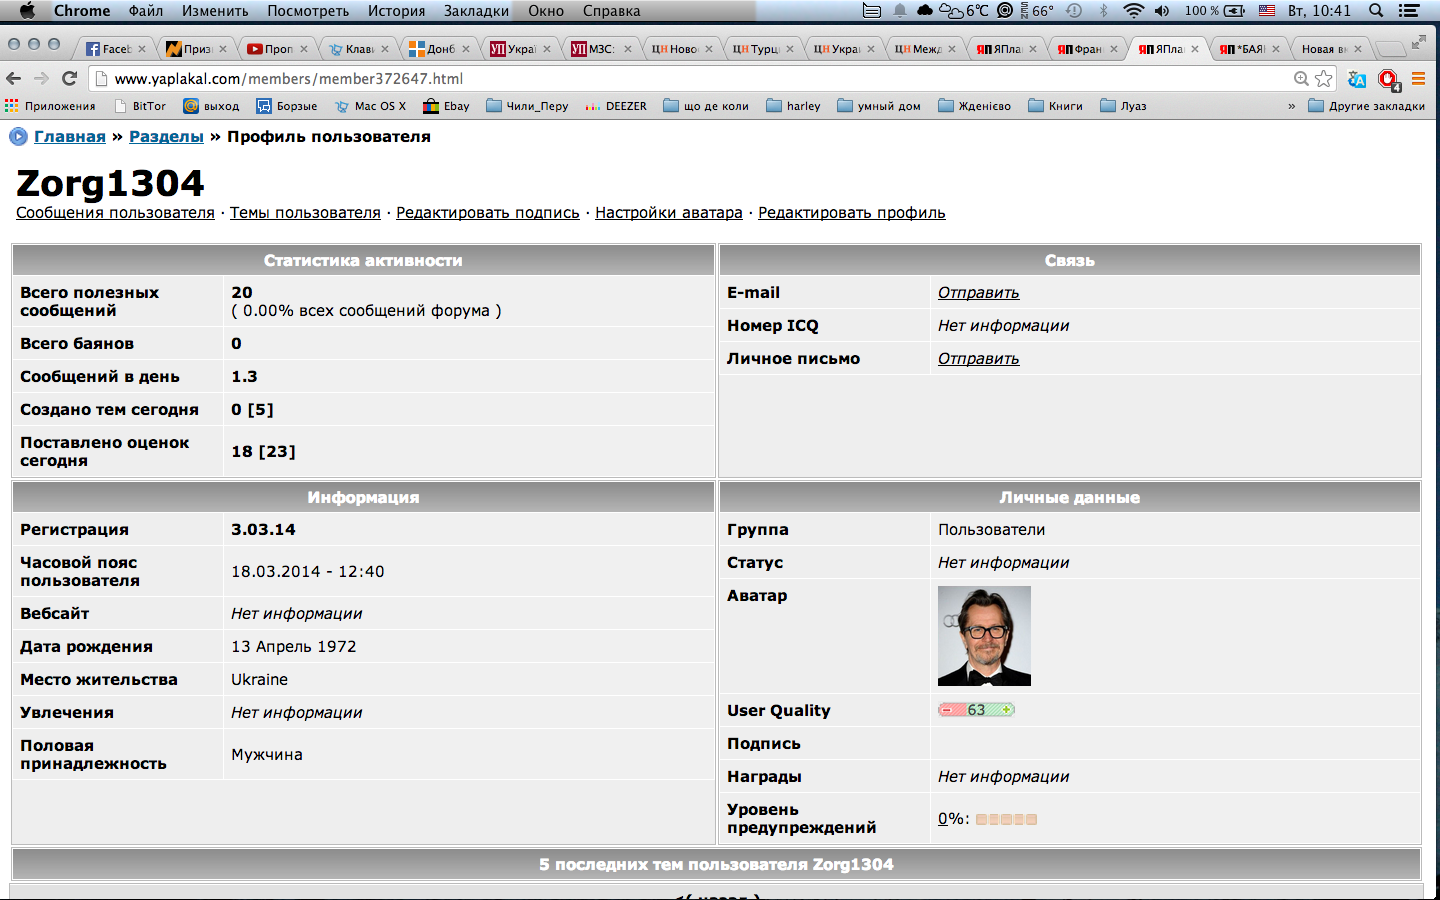Viewport: 1440px width, 900px height.
Task: Expand the Другие закладки folder
Action: (1366, 106)
